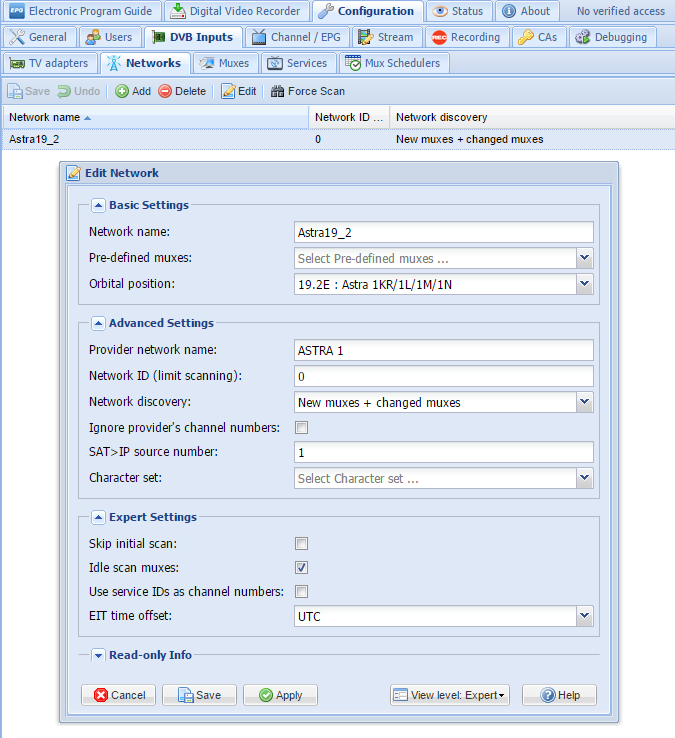
Task: Open the Electronic Program Guide tab
Action: tap(80, 11)
